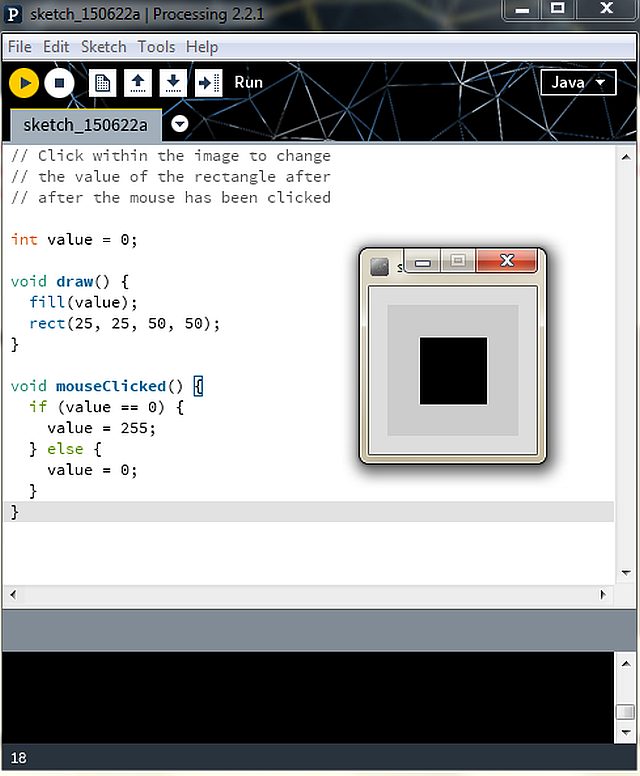Click the 'rect(25, 25, 50, 50);' line
Image resolution: width=640 pixels, height=776 pixels.
[x=124, y=324]
